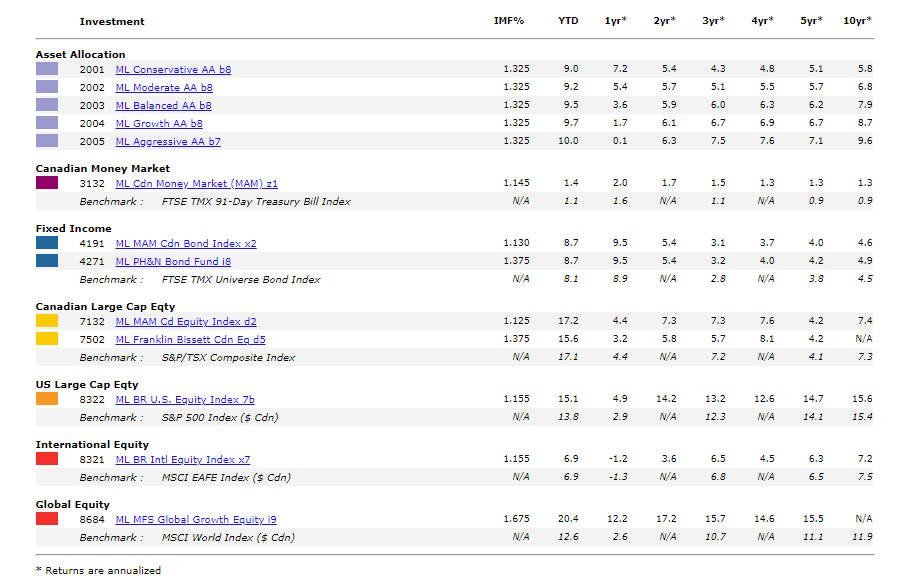Select the red swatch beside fund 8321
This screenshot has width=915, height=582.
click(x=47, y=459)
